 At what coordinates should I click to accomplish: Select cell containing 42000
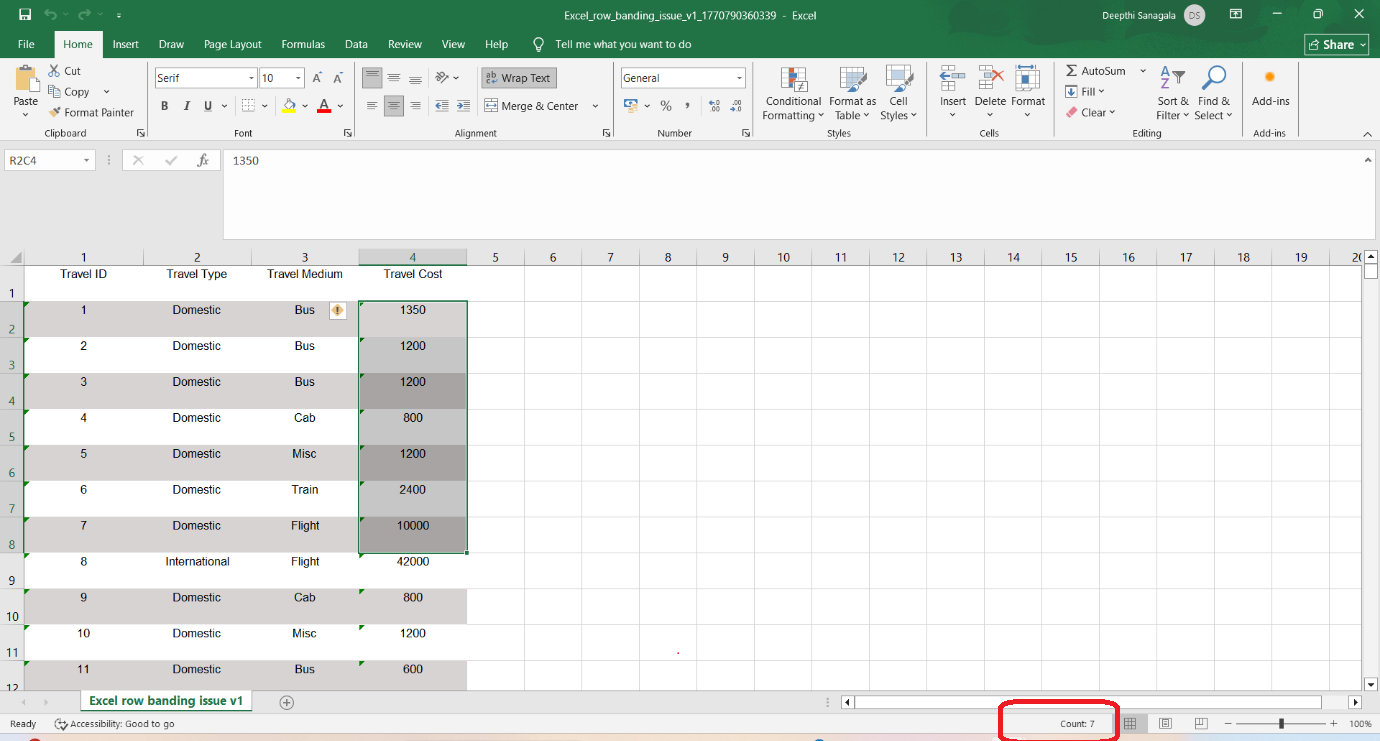coord(413,570)
